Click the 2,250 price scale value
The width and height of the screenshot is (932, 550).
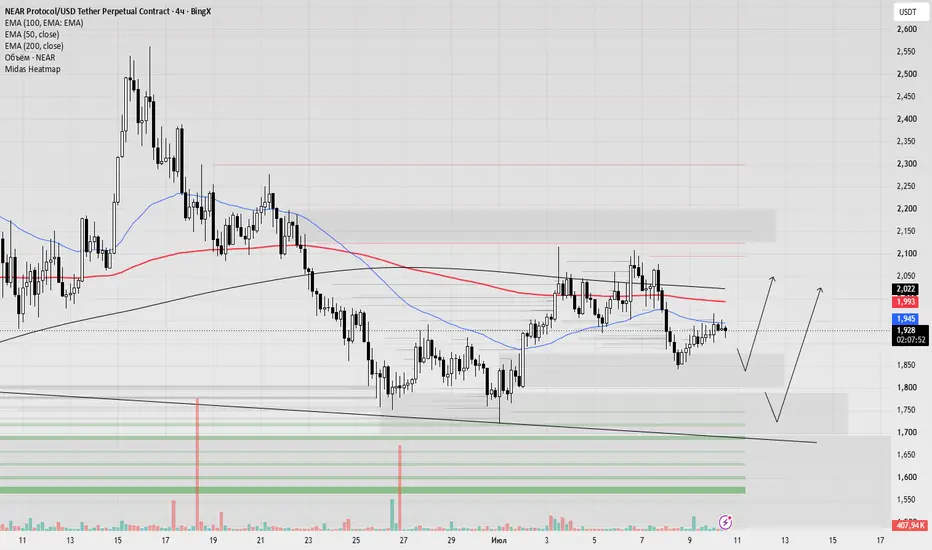[x=906, y=186]
